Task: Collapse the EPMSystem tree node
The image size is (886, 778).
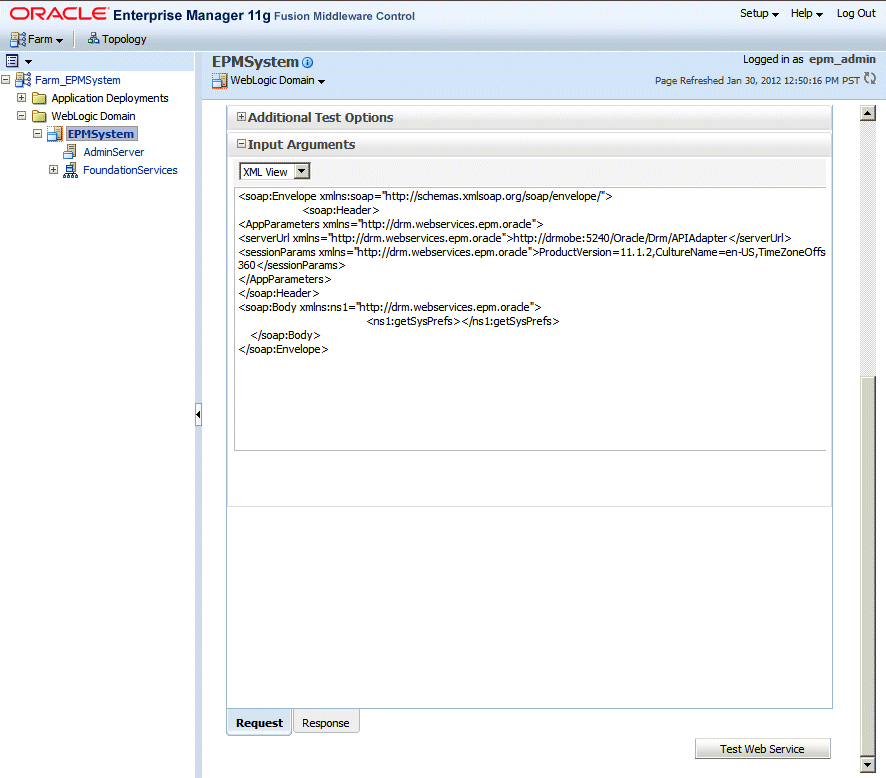Action: point(37,134)
